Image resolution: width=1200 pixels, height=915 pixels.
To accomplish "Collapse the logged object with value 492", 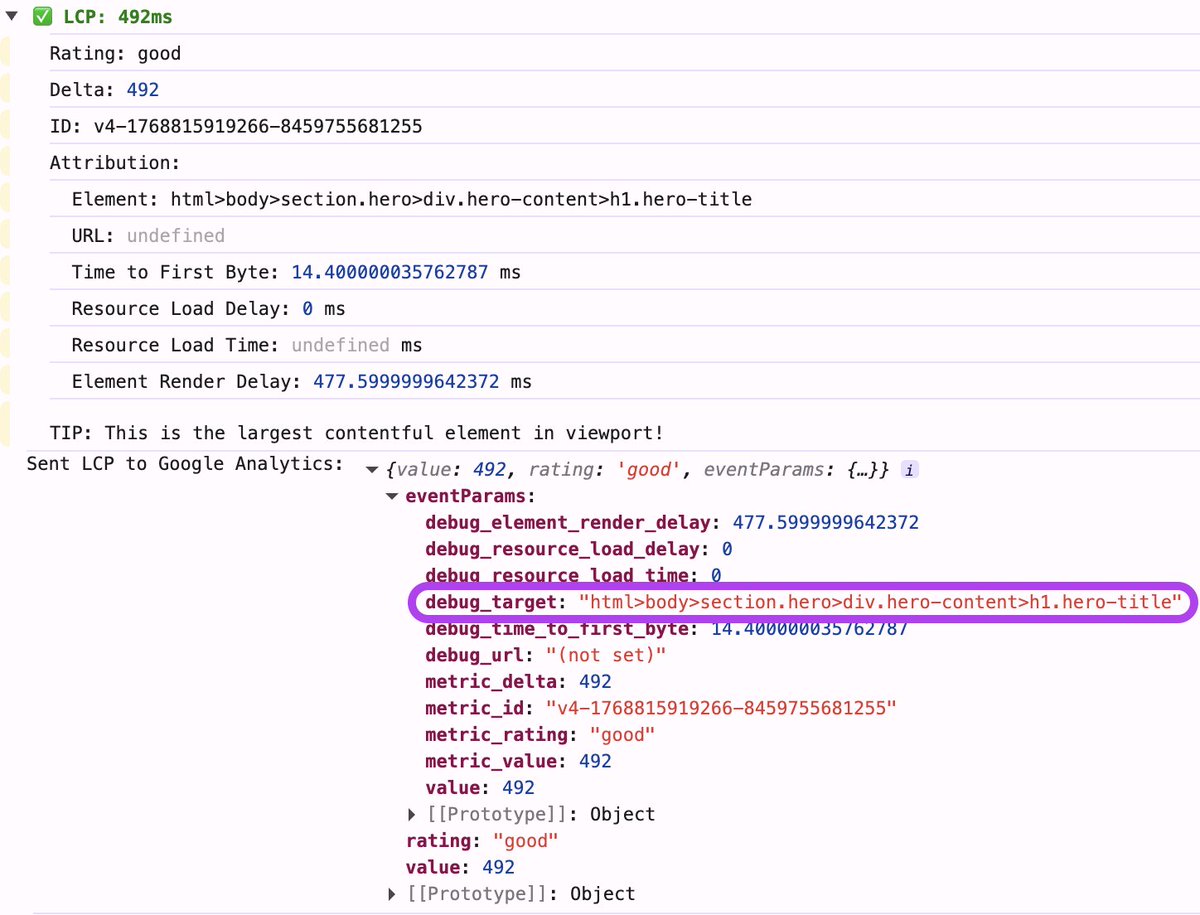I will pos(373,469).
